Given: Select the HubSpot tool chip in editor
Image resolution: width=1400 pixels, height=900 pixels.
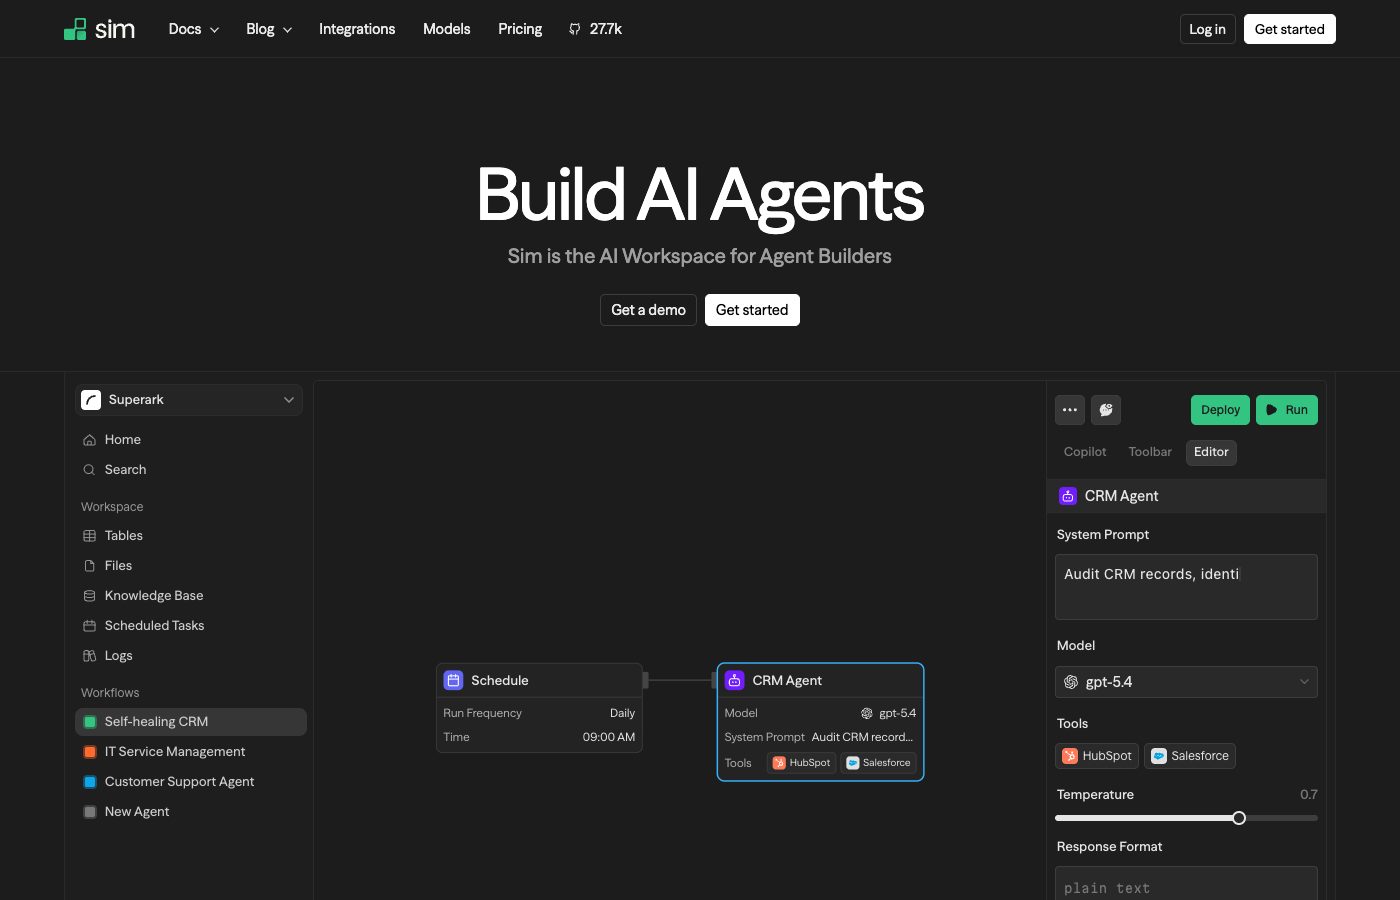Looking at the screenshot, I should point(1097,756).
